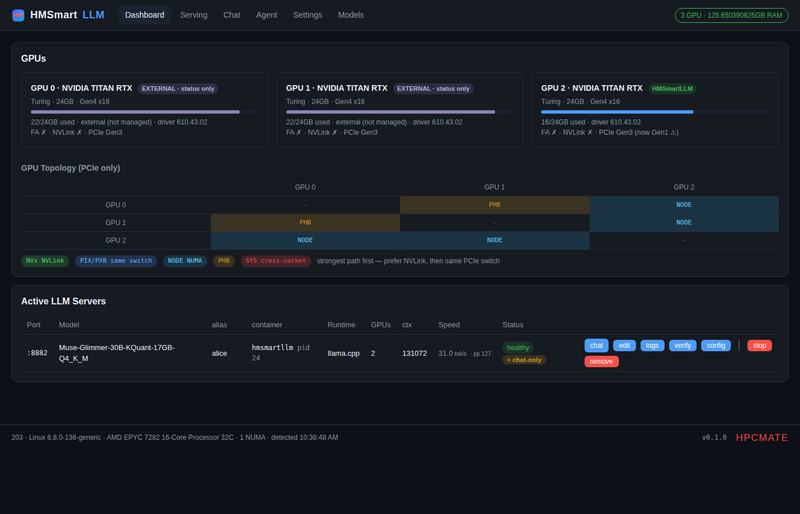Screen dimensions: 800x514
Task: Click GPU 2 PCIe Gen1 warning line
Action: click(610, 133)
